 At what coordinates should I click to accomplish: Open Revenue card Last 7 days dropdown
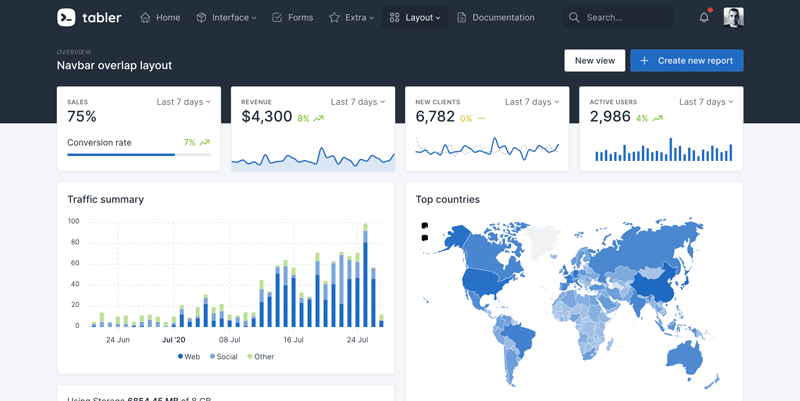[358, 102]
